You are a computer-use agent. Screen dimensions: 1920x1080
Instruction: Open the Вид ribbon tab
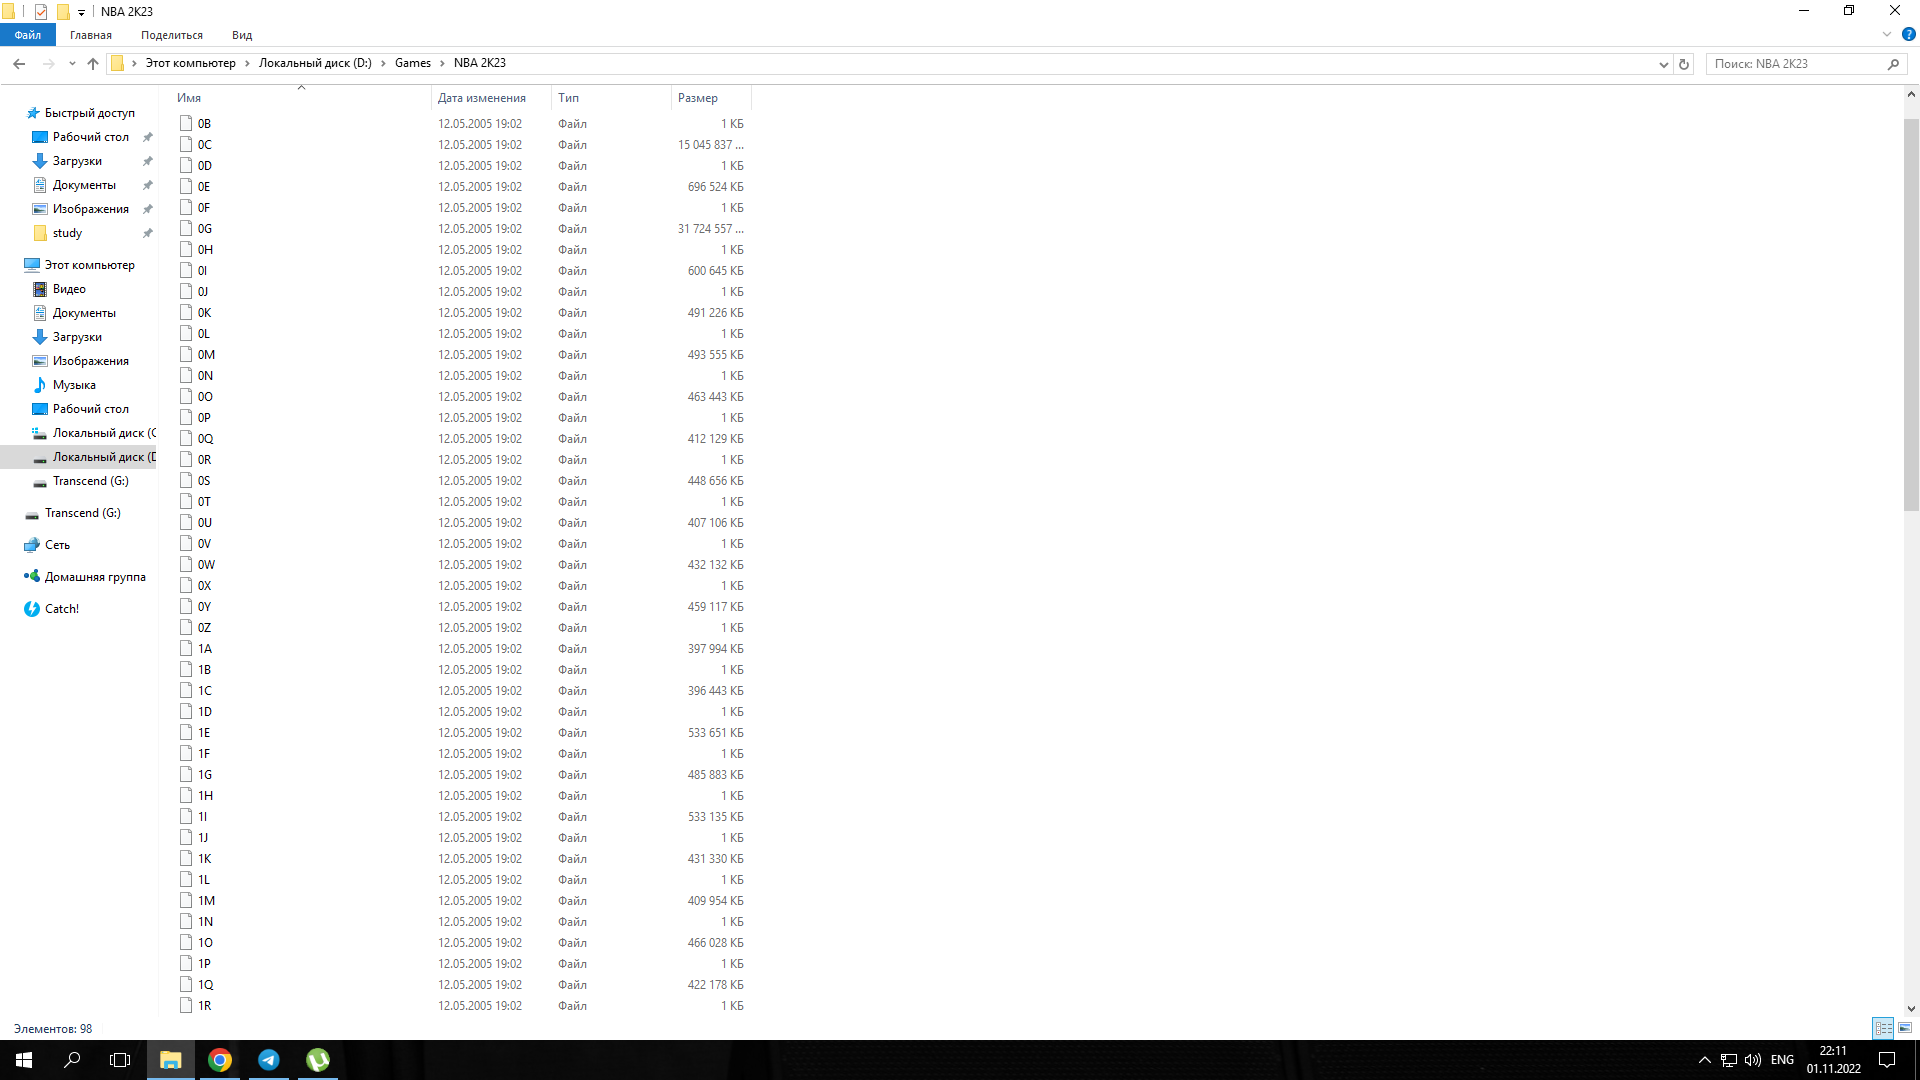[242, 35]
